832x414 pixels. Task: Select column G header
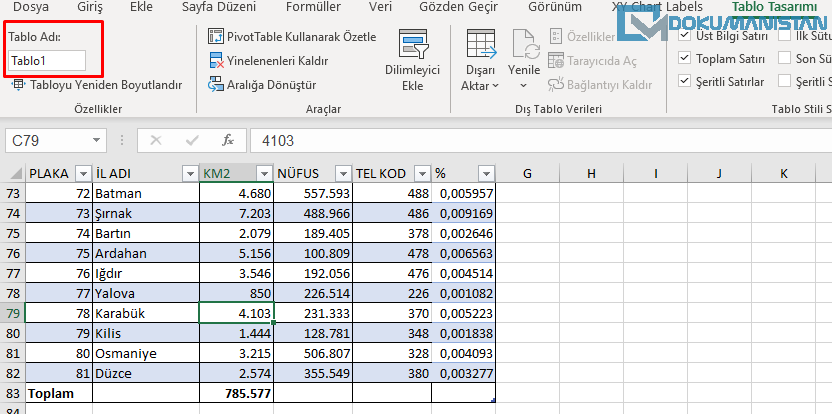coord(527,174)
